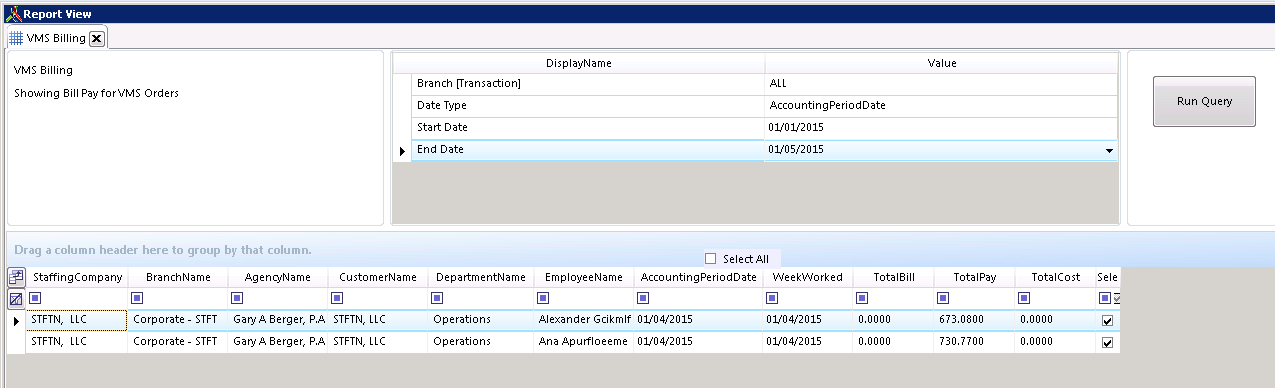Open EmployeeName column filter operator icon
Screen dimensions: 1275x388
[542, 298]
